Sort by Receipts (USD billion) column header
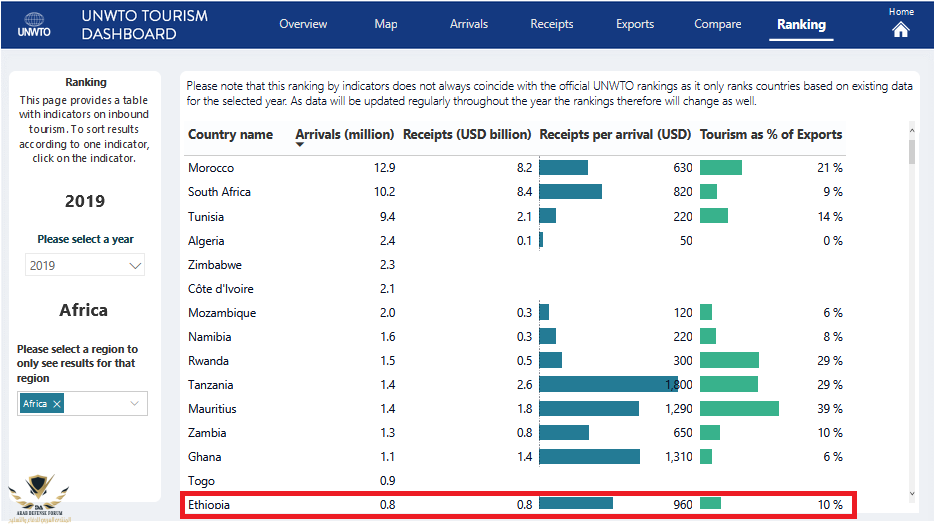937x525 pixels. (466, 134)
